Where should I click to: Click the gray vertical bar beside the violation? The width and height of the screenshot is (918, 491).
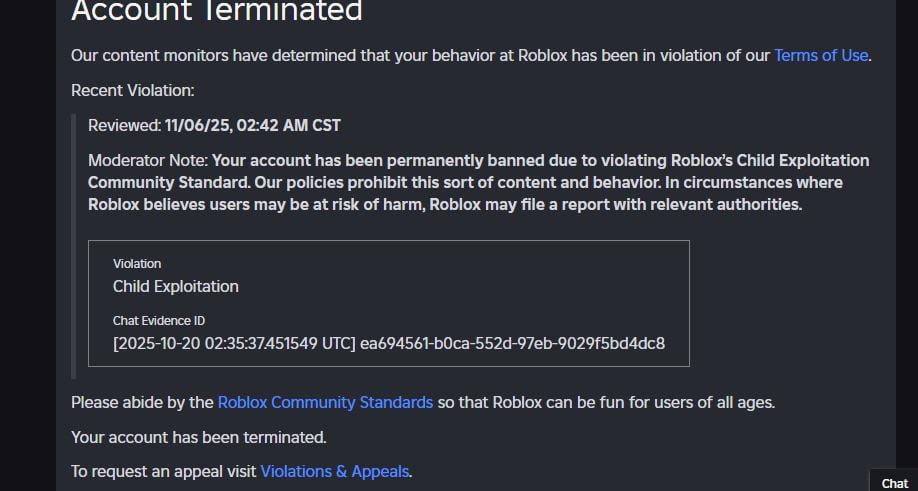(74, 245)
